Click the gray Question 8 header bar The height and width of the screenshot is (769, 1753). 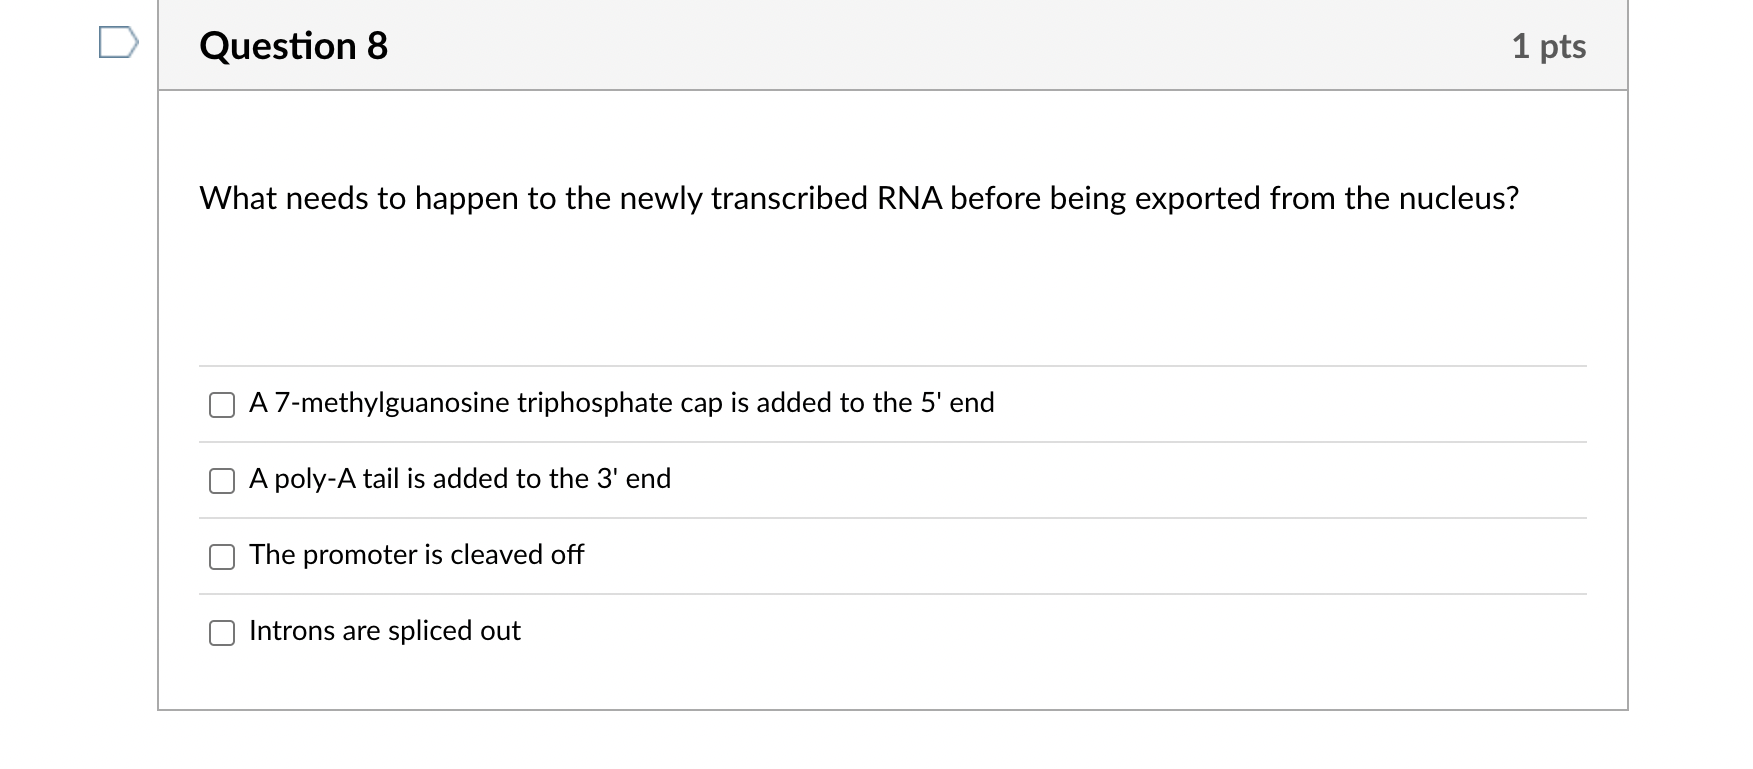(900, 46)
